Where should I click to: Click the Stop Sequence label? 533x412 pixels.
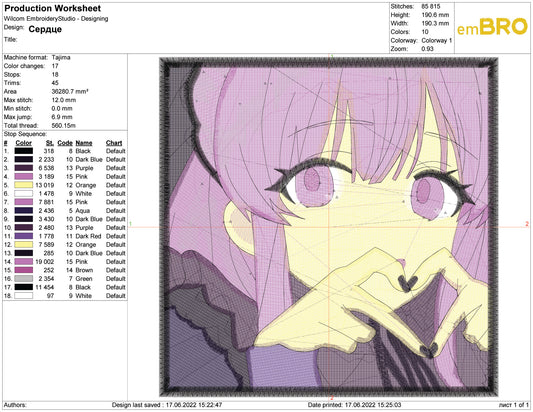[25, 134]
